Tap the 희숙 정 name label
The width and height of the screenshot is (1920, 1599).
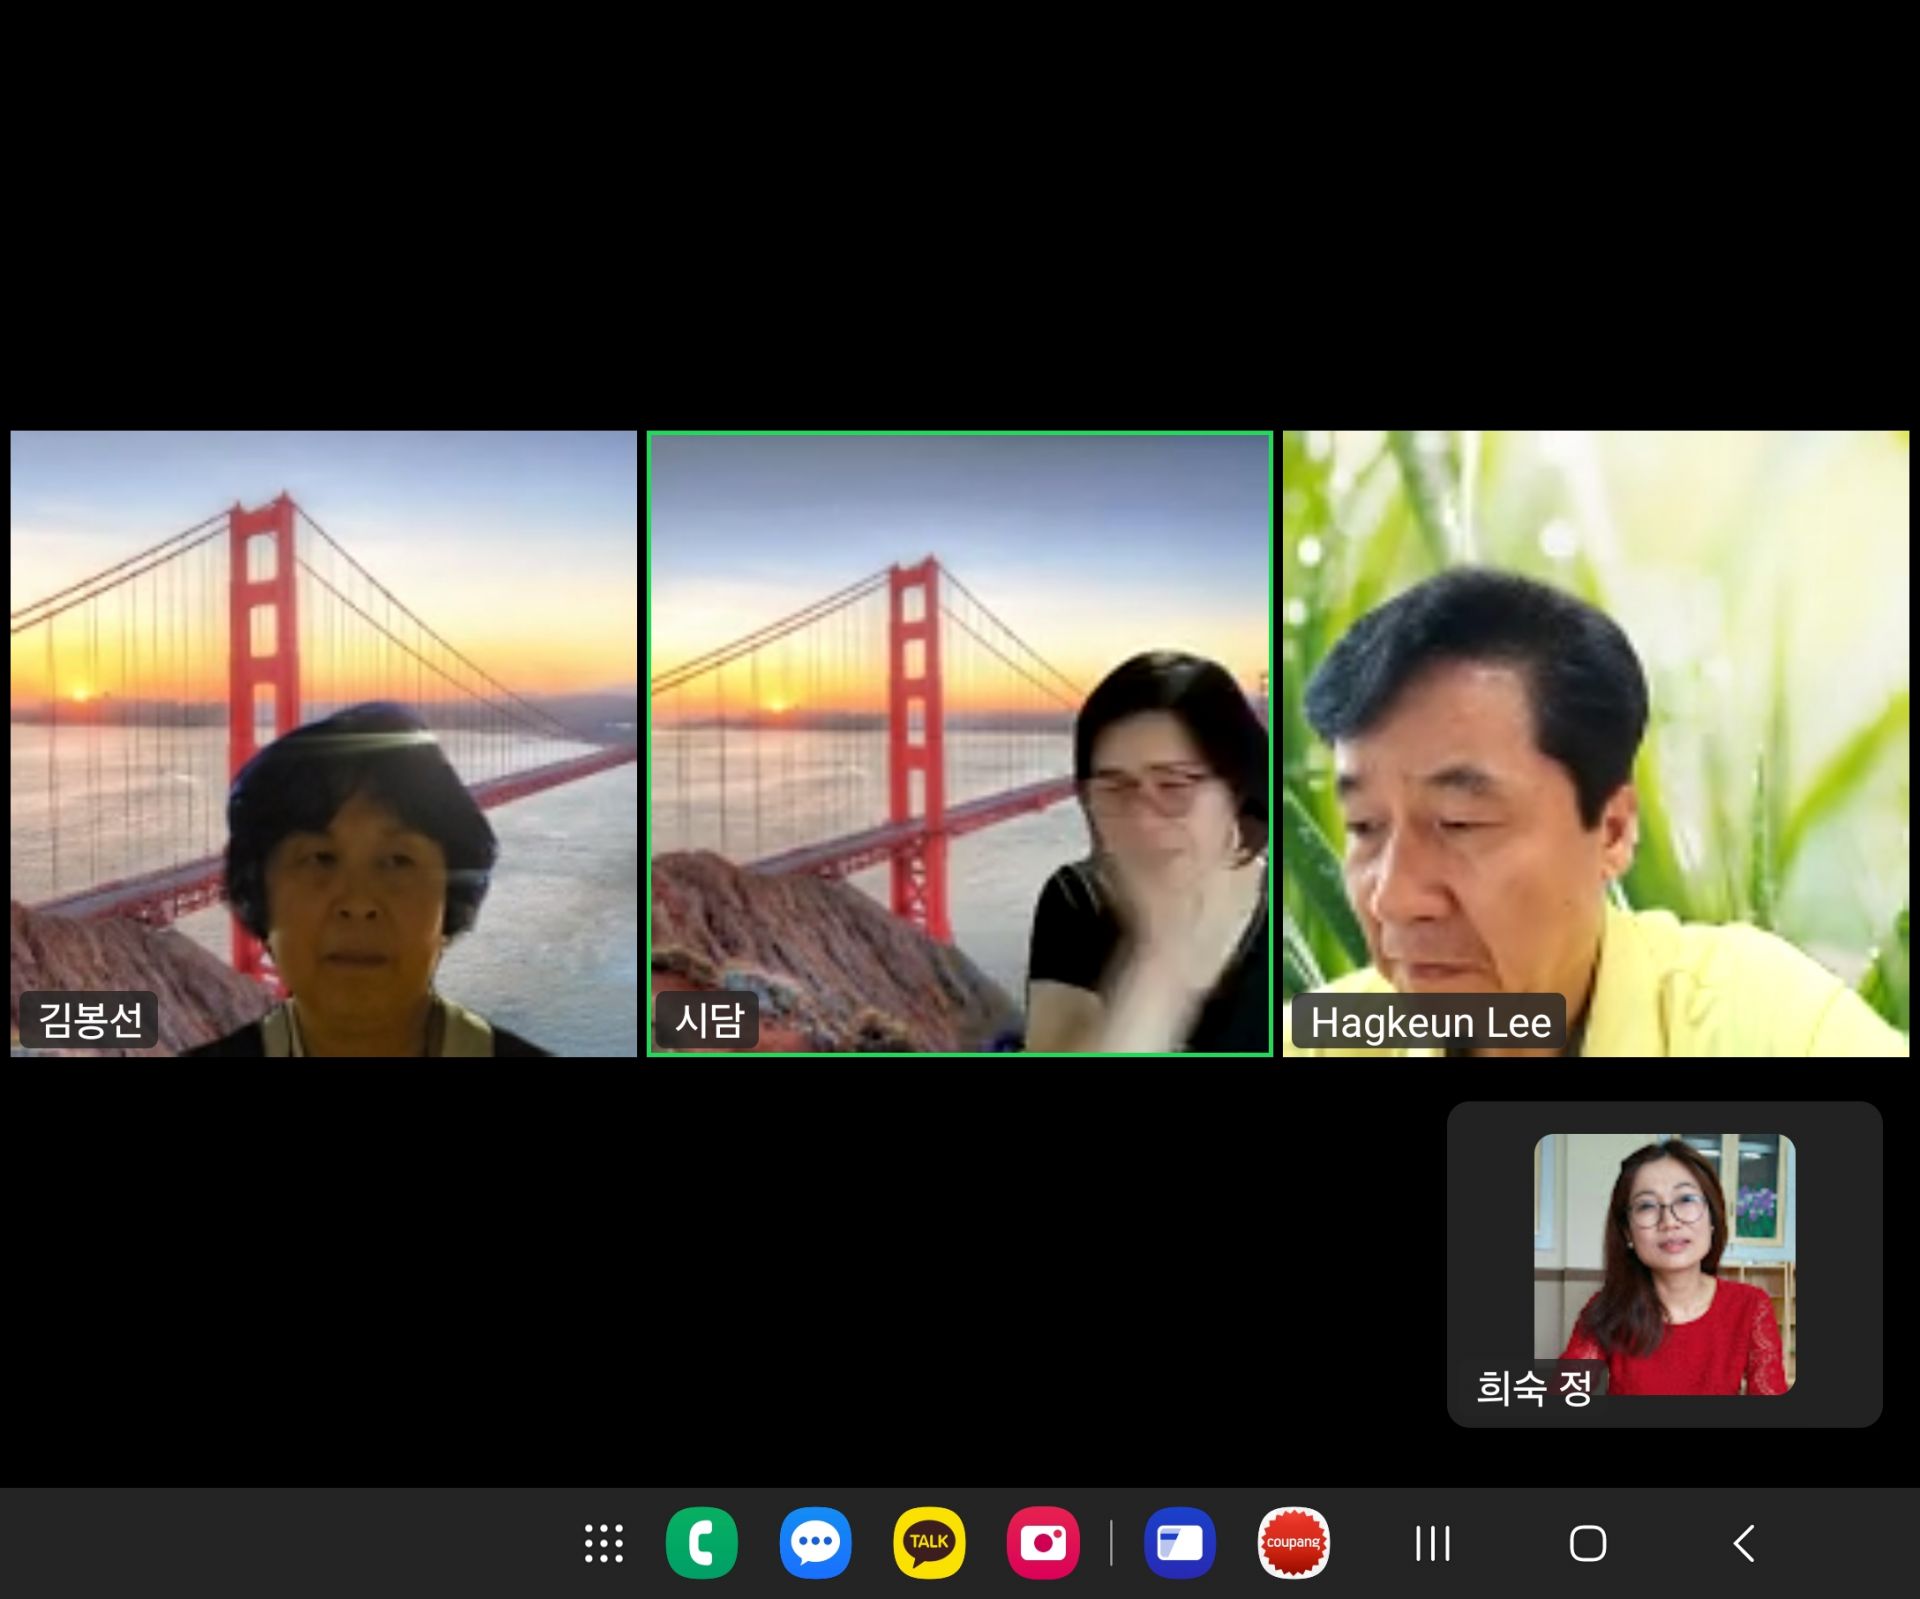tap(1534, 1388)
